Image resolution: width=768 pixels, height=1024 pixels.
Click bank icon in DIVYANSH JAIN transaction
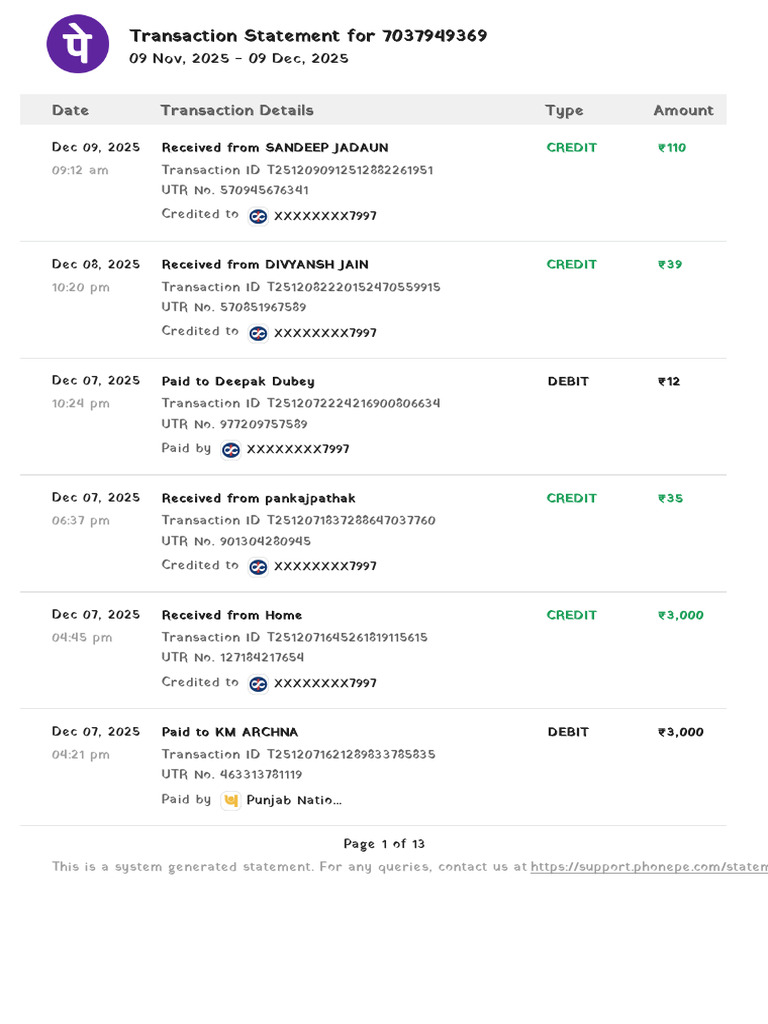[258, 333]
